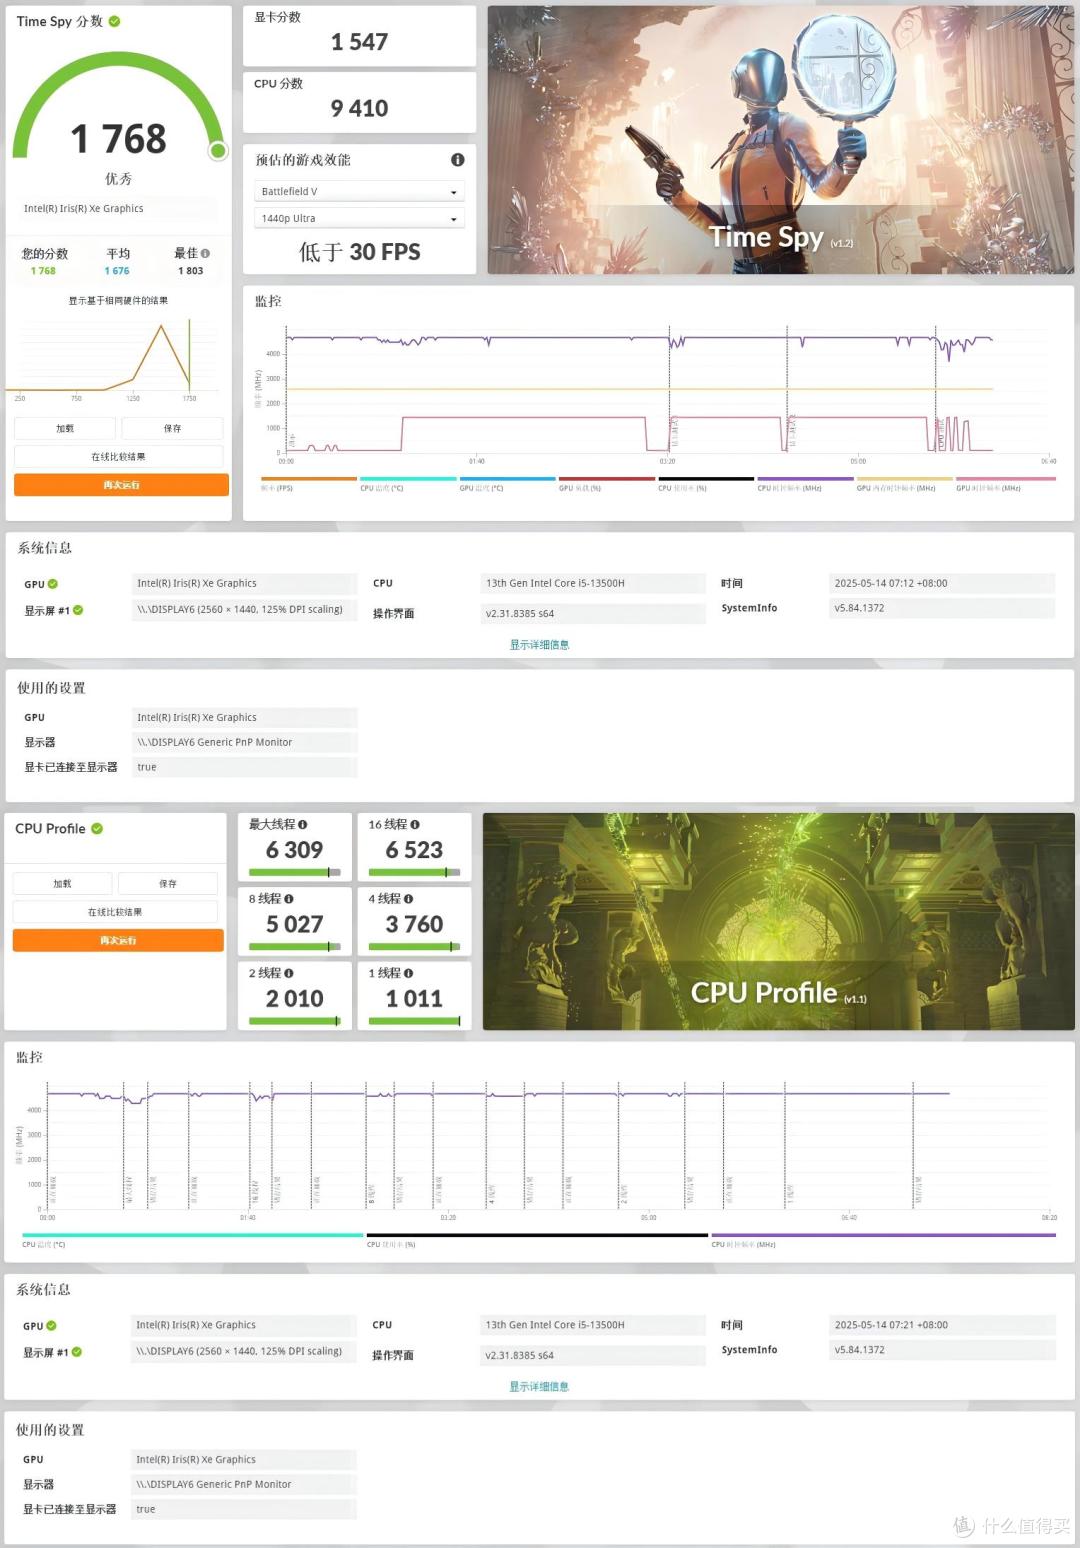Click the green check beside 显示屏 #1 in Time Spy 系统信息

(78, 610)
